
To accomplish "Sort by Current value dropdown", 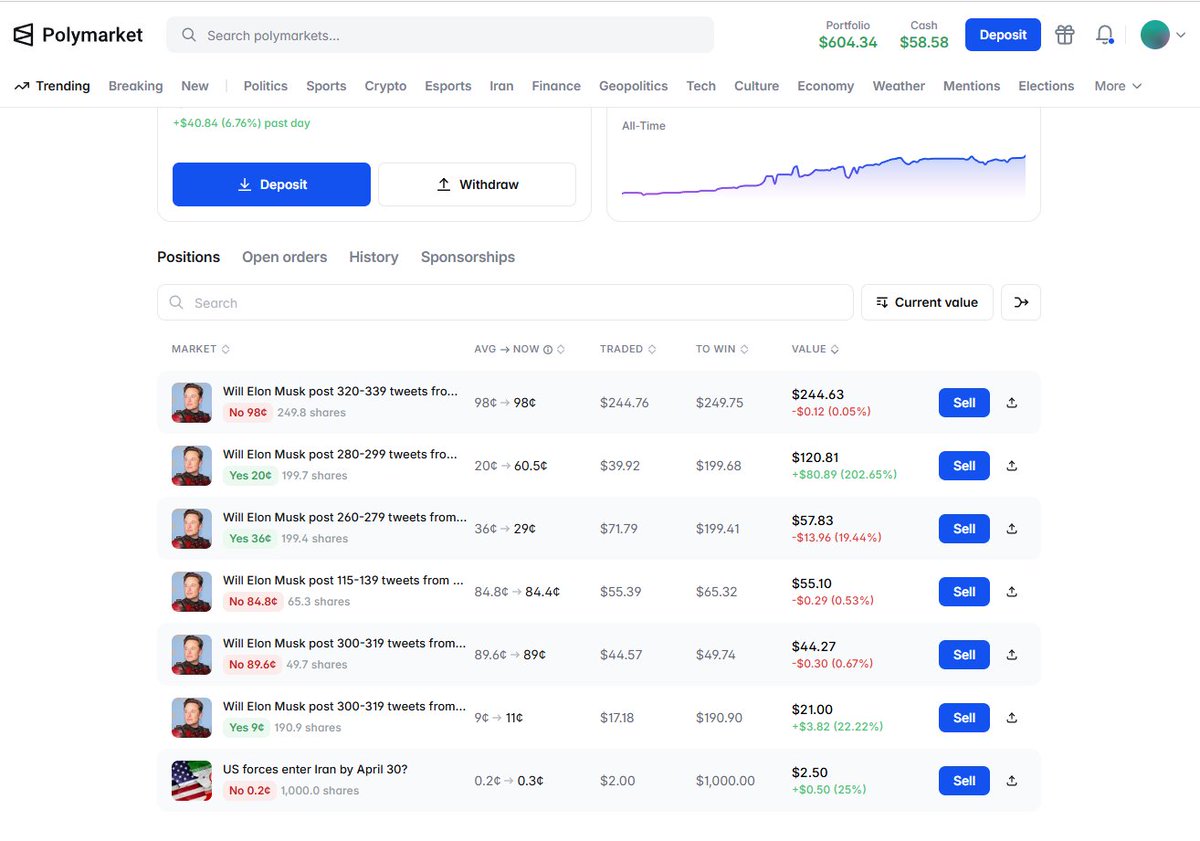I will coord(927,302).
